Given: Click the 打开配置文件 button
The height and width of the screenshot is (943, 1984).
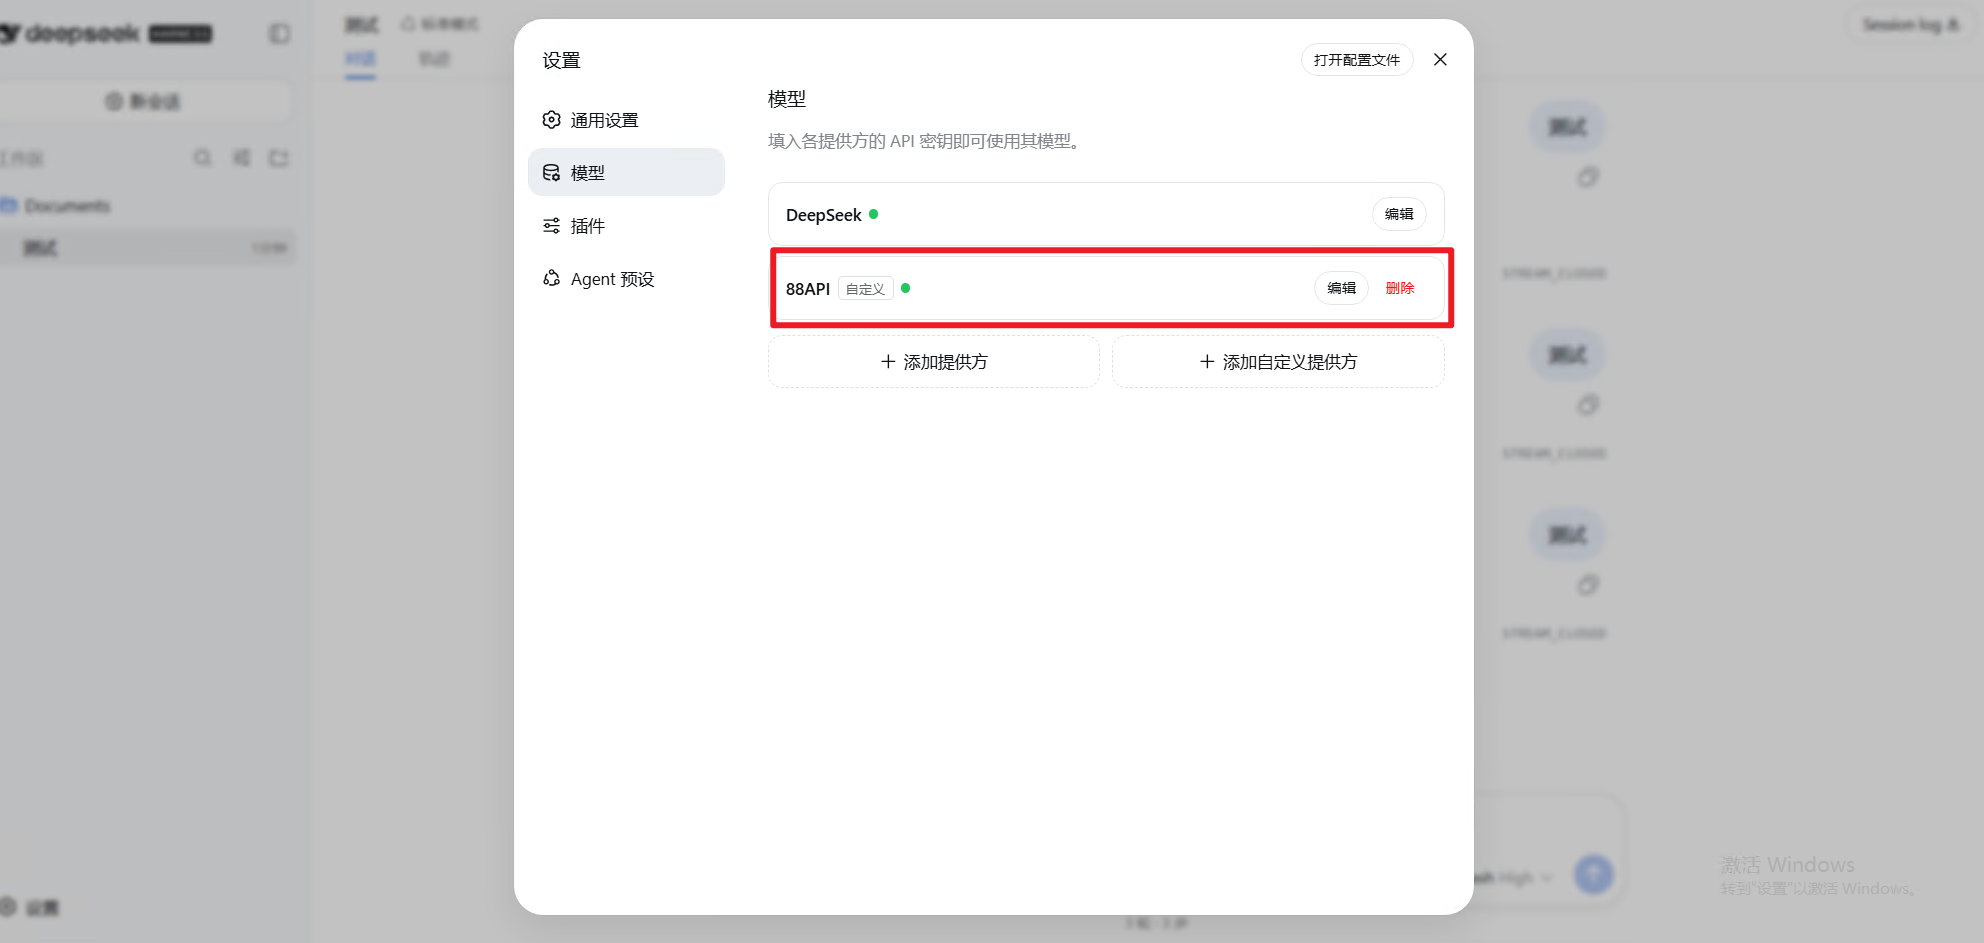Looking at the screenshot, I should (x=1356, y=60).
